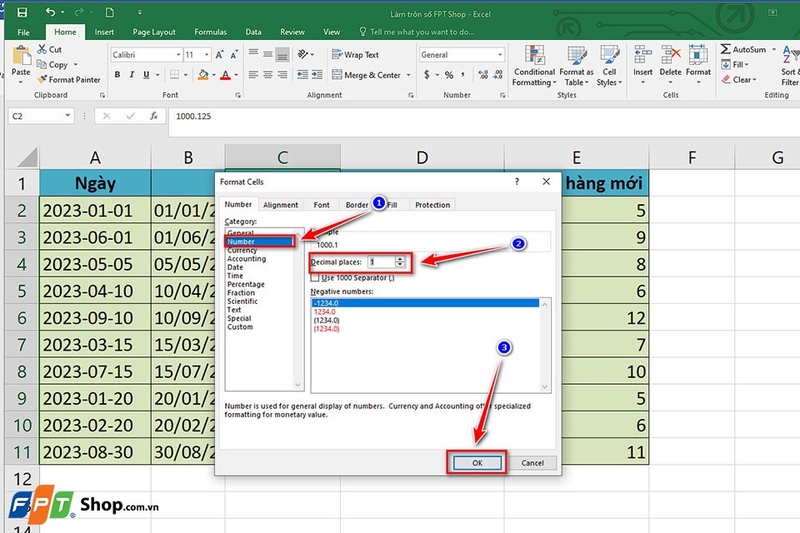Click the Comma Style icon
This screenshot has width=800, height=533.
[463, 75]
